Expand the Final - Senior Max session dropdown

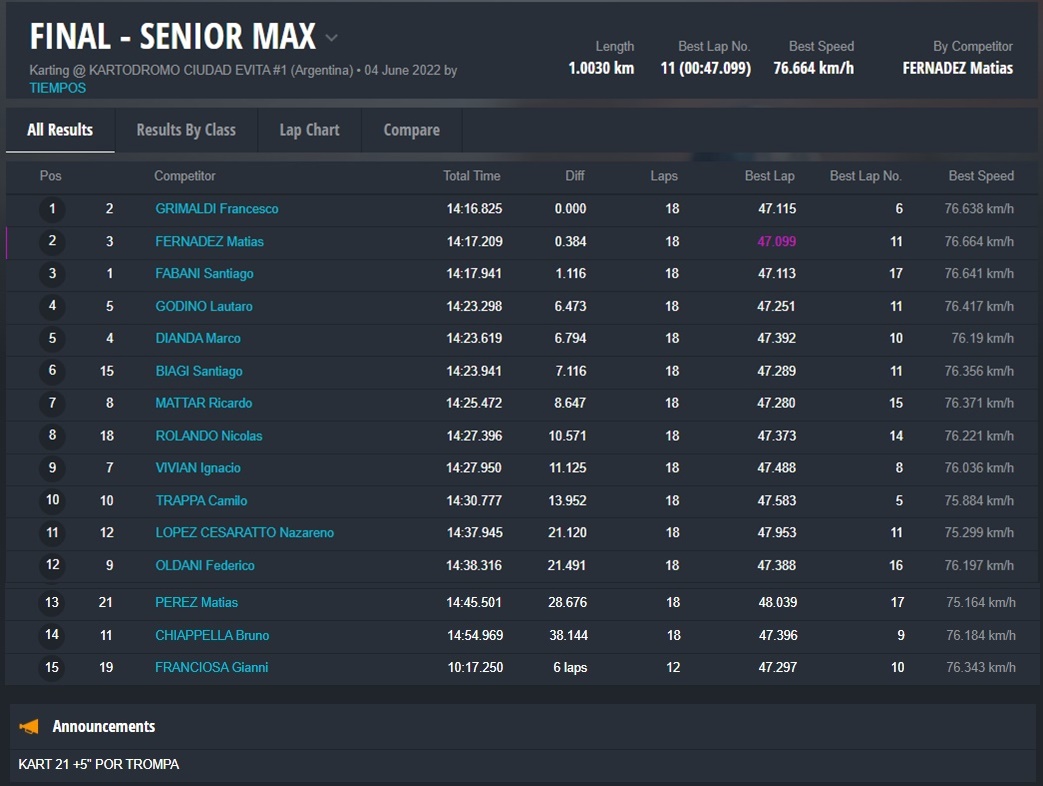pyautogui.click(x=331, y=38)
